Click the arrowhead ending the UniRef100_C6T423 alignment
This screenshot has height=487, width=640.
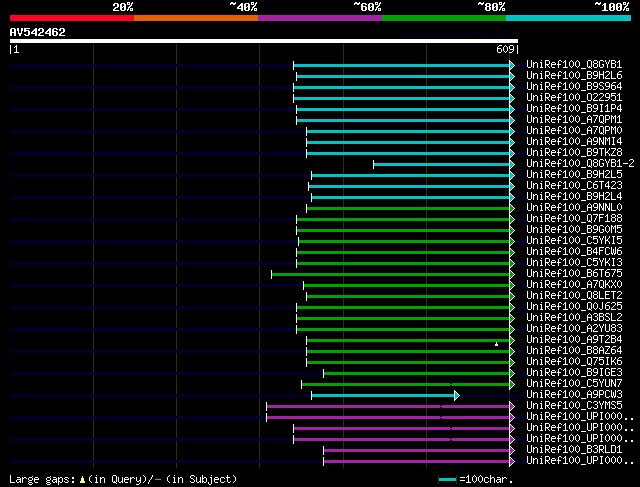[512, 186]
